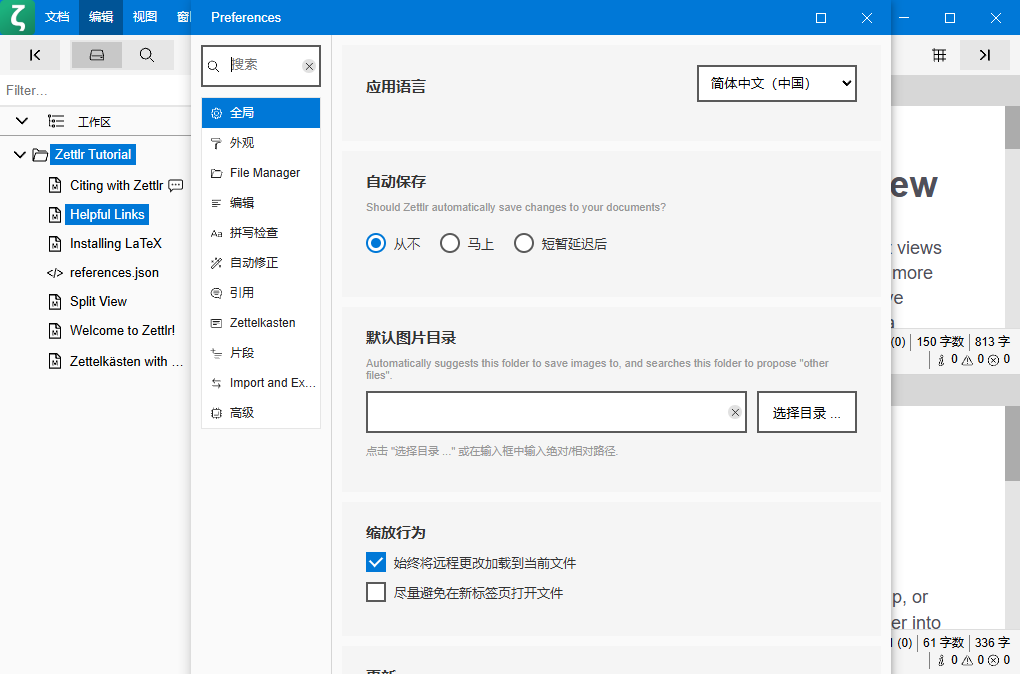Open the 视图 menu

[x=145, y=17]
